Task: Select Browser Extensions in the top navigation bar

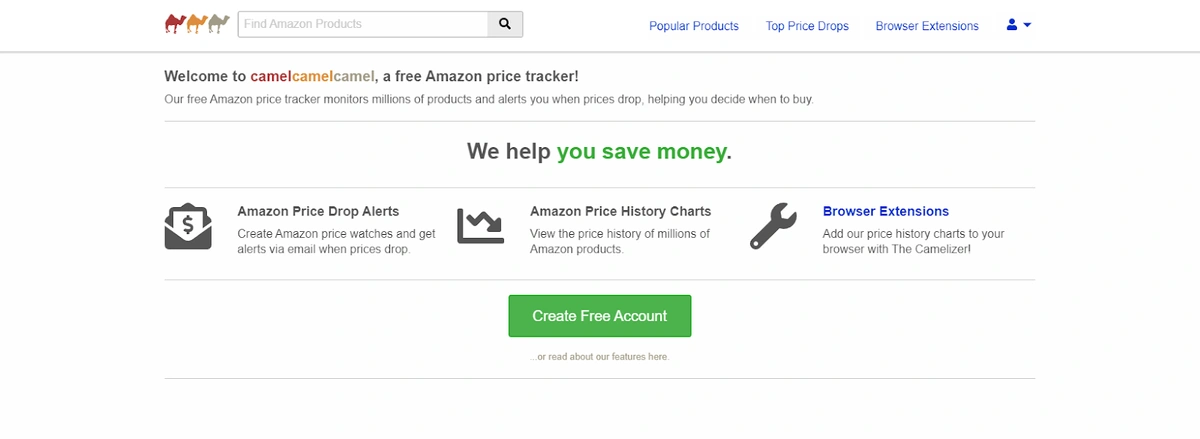Action: click(x=927, y=26)
